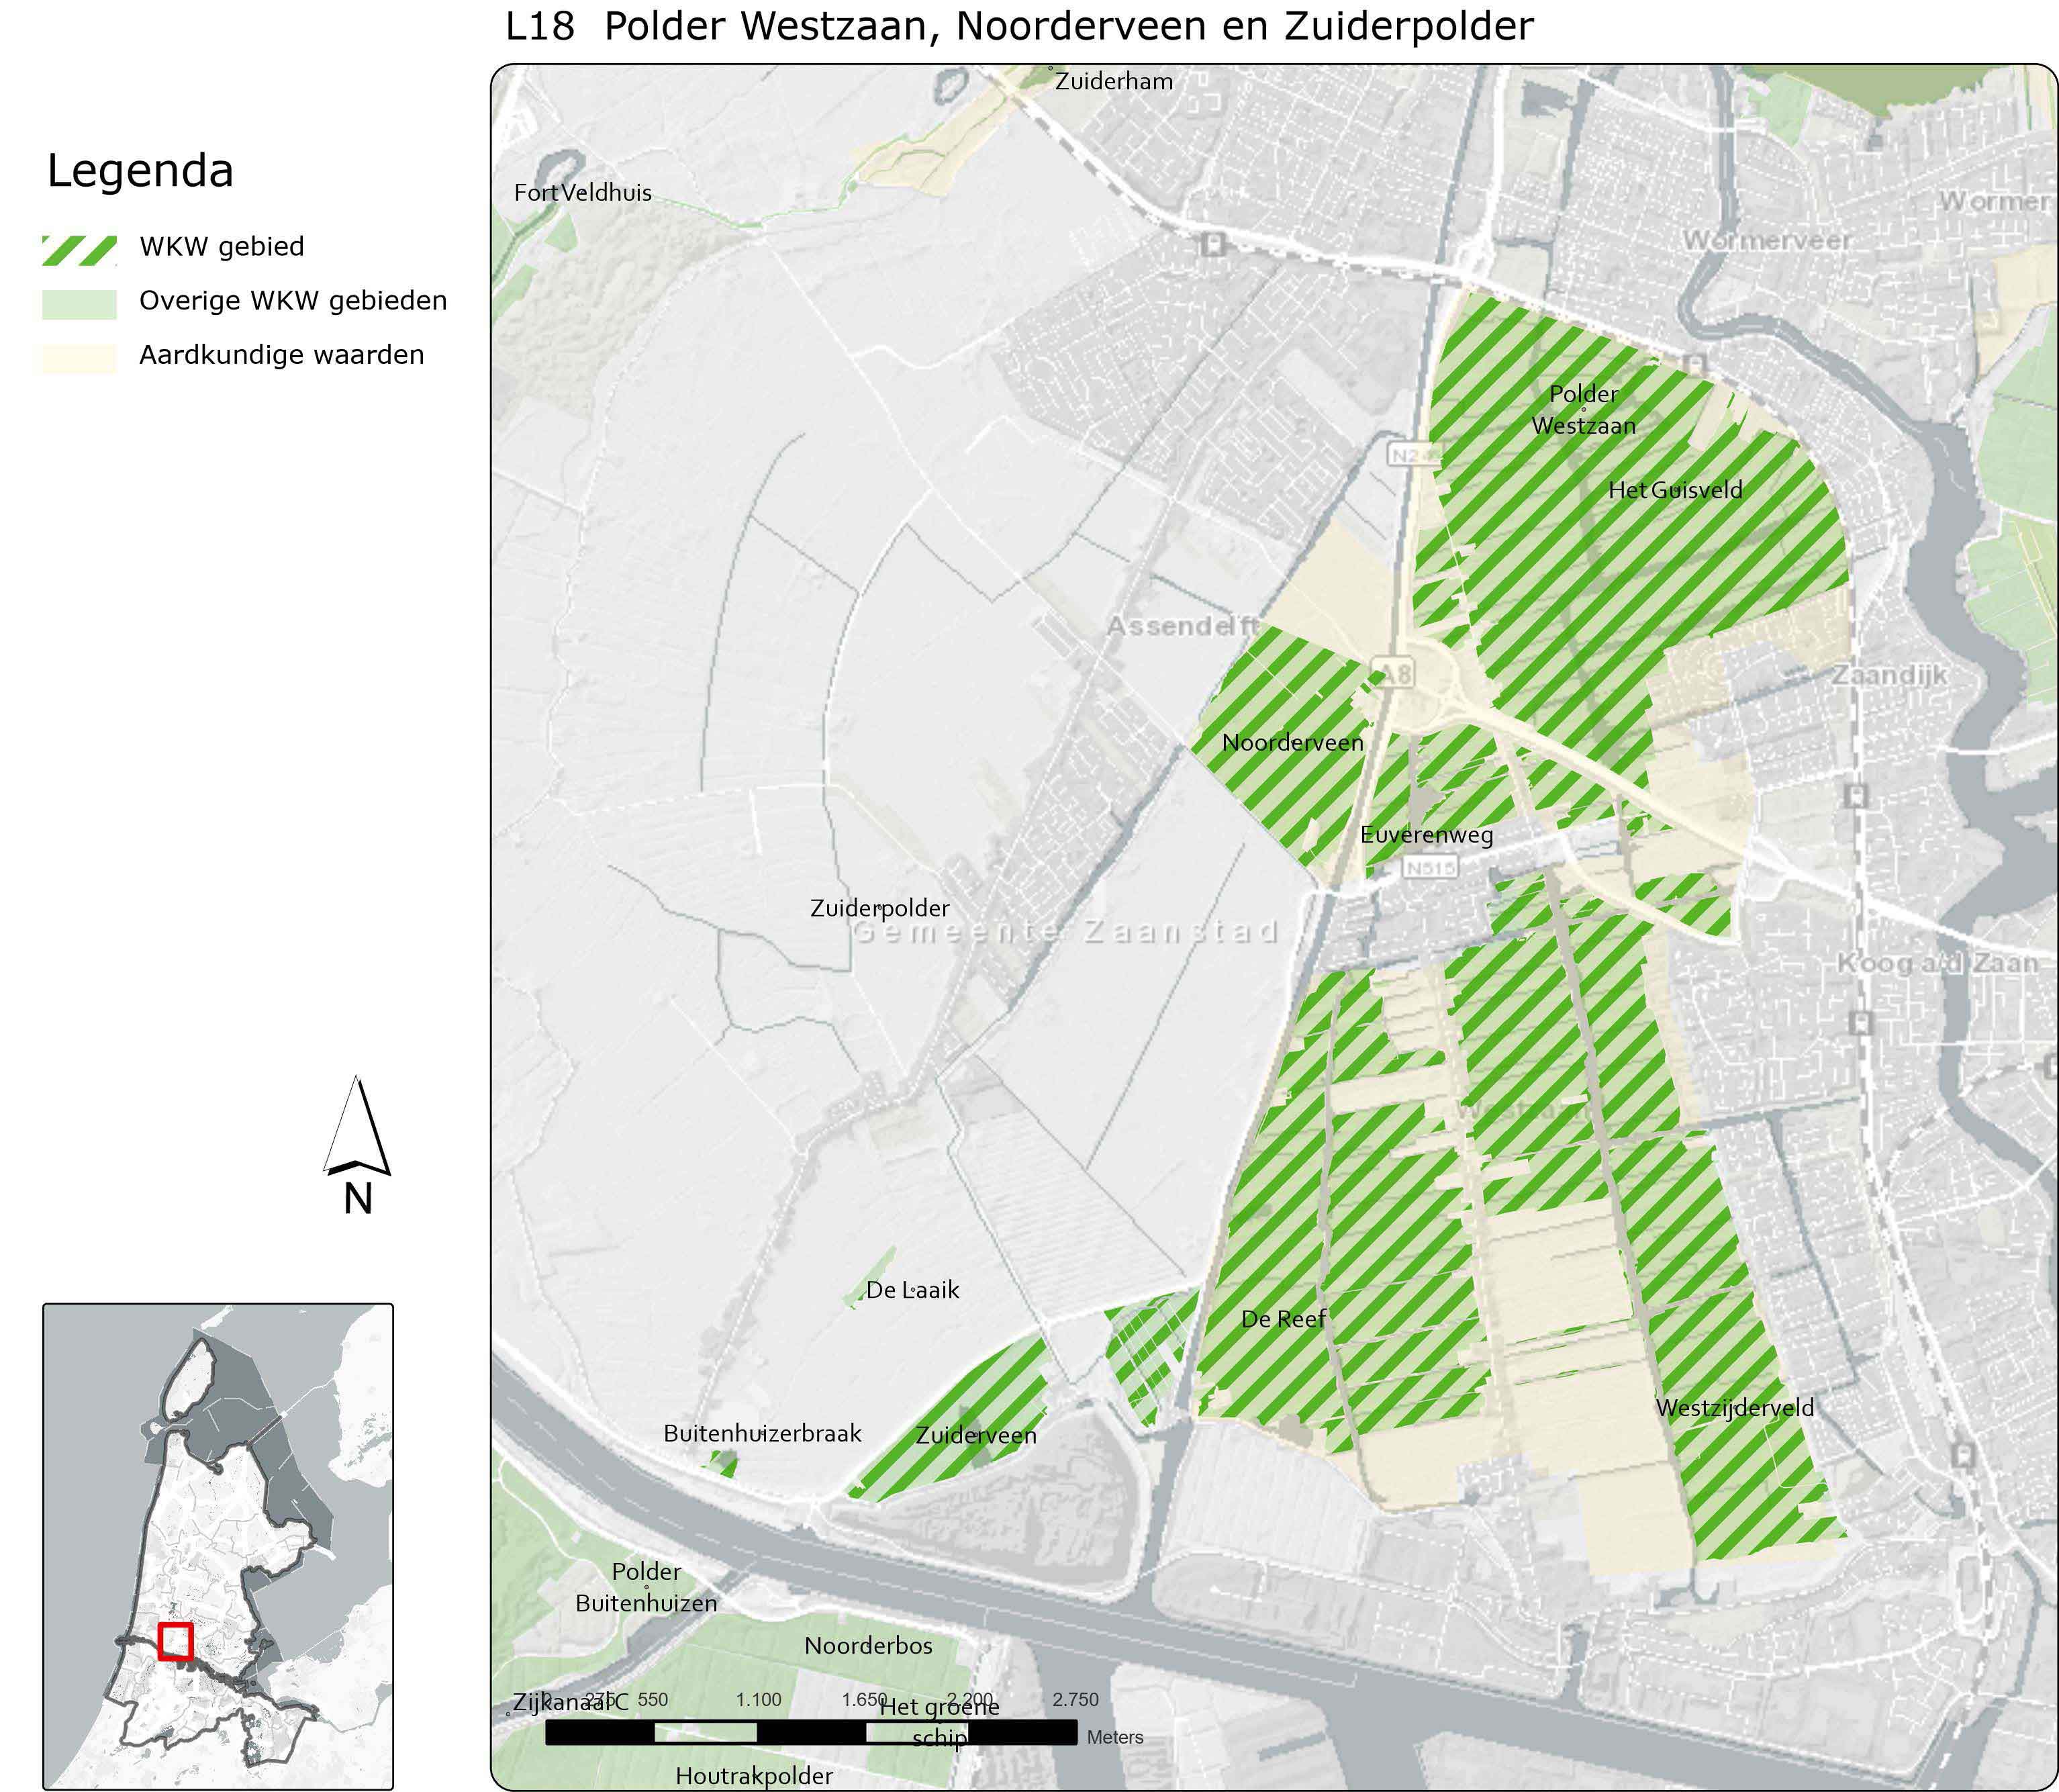Click the Het Guisveld label
2059x1792 pixels.
1675,490
